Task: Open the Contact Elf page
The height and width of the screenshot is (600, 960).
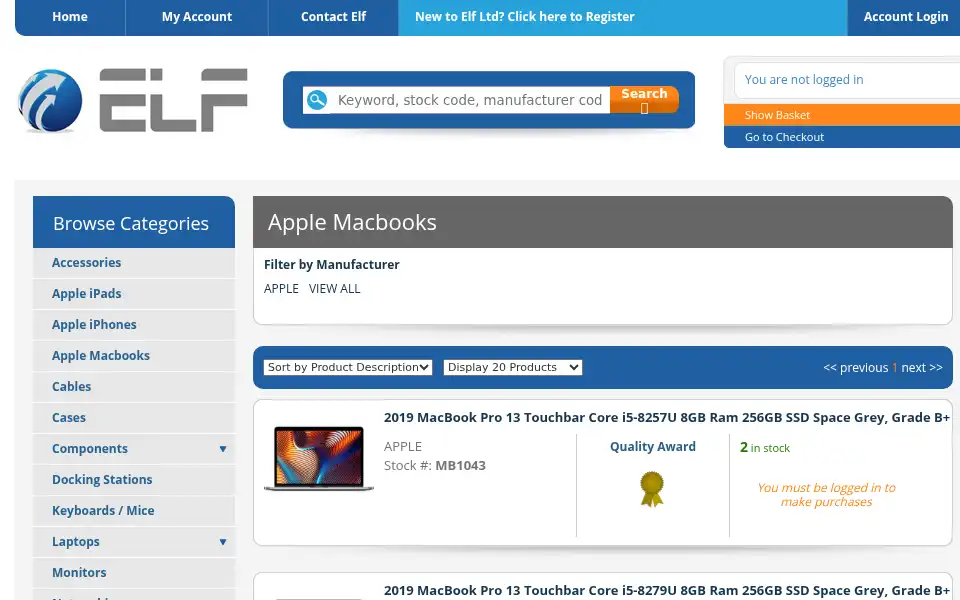Action: 333,17
